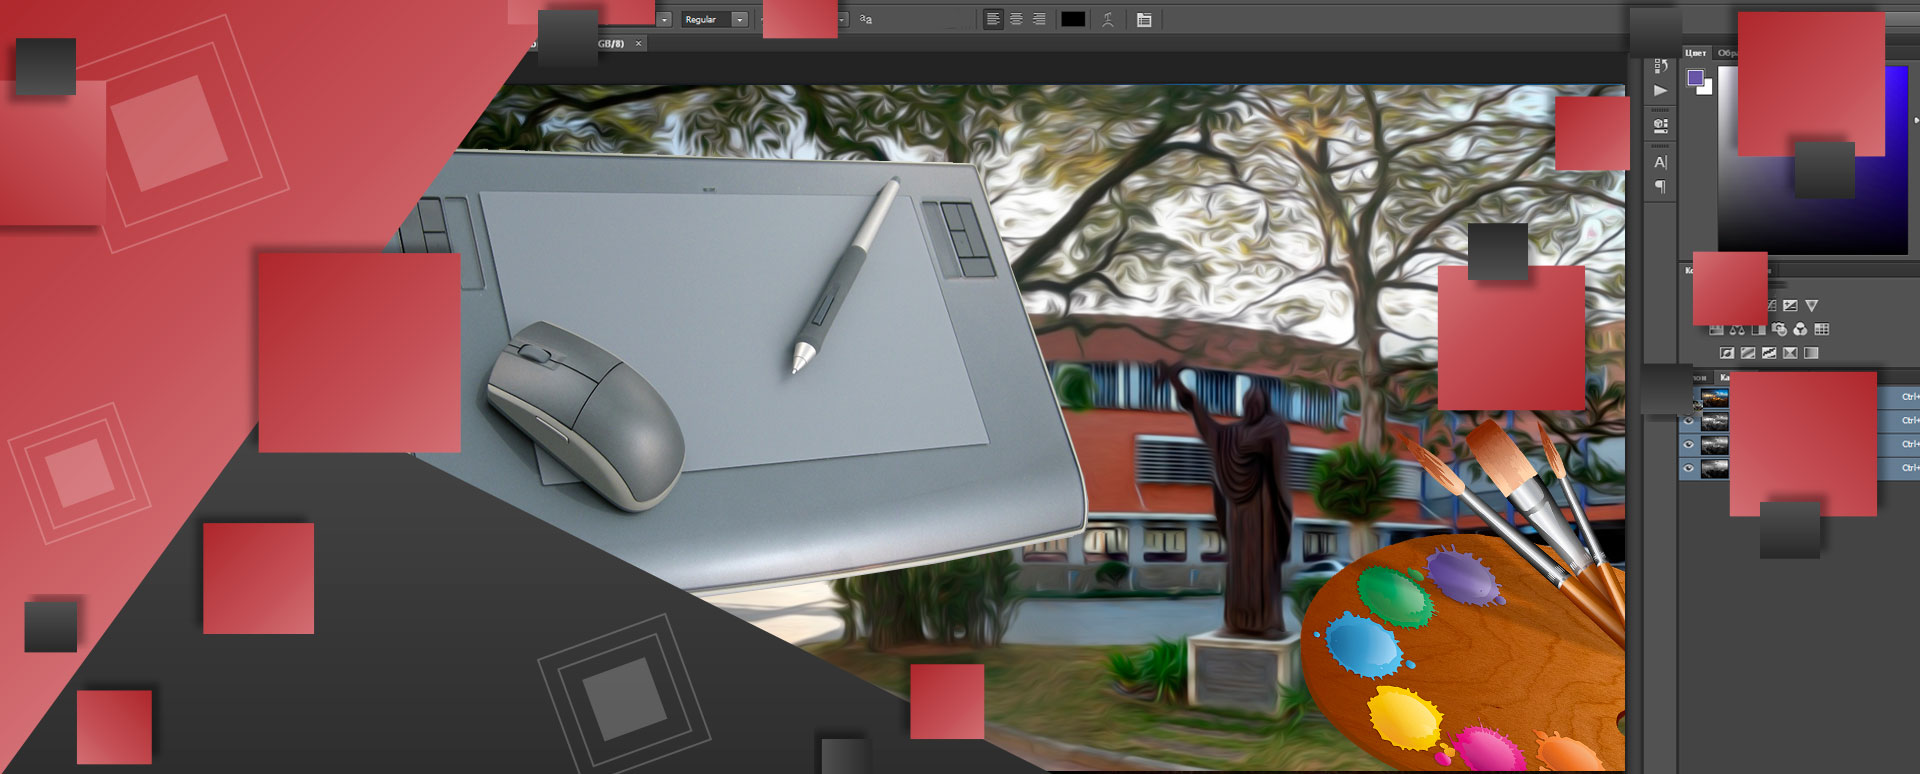The height and width of the screenshot is (774, 1920).
Task: Hide the bottom channel in the list
Action: point(1689,469)
